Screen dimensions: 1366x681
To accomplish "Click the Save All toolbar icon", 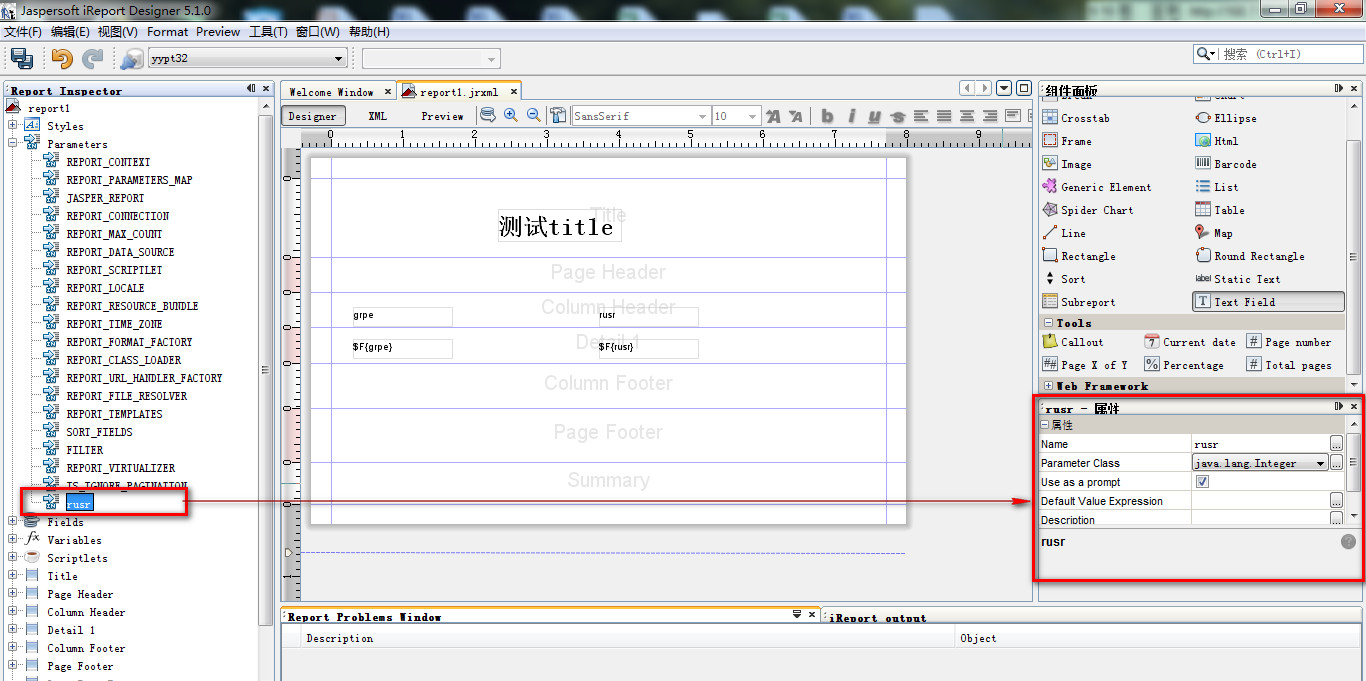I will [22, 58].
